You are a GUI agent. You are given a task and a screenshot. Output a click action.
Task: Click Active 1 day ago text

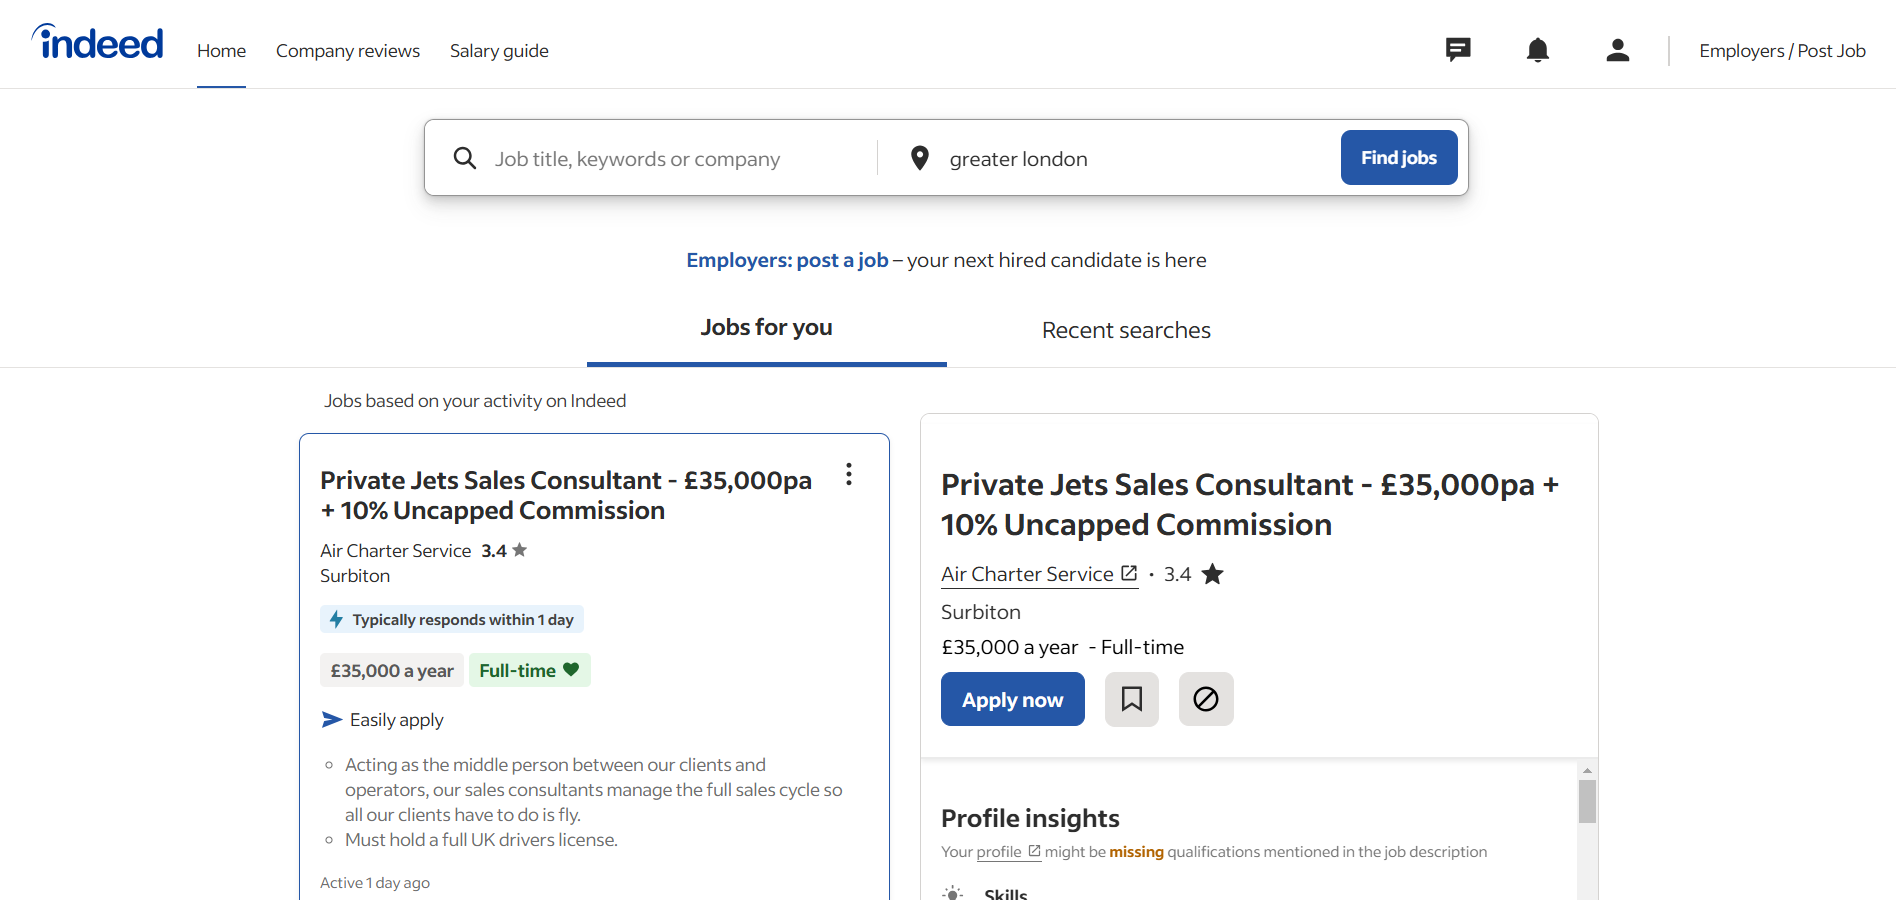pos(375,883)
